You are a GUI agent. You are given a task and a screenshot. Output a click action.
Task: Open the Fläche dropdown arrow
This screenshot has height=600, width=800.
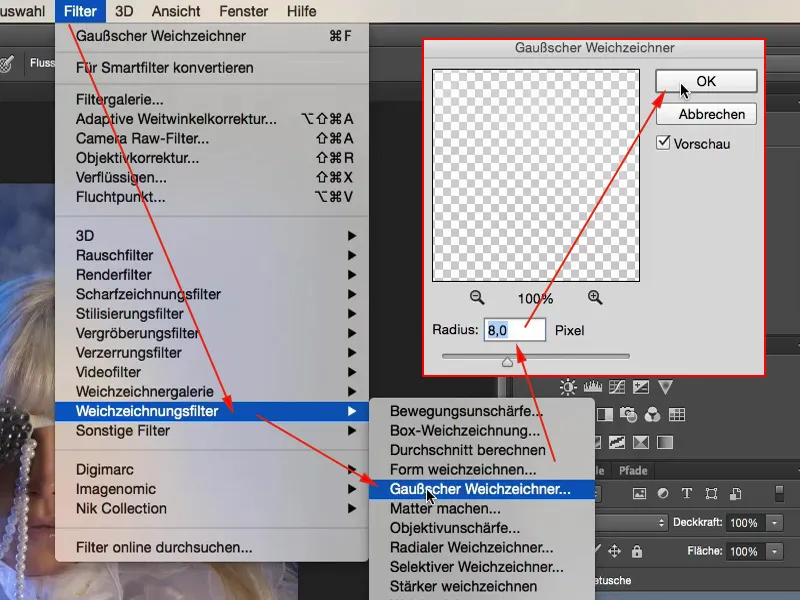(774, 551)
